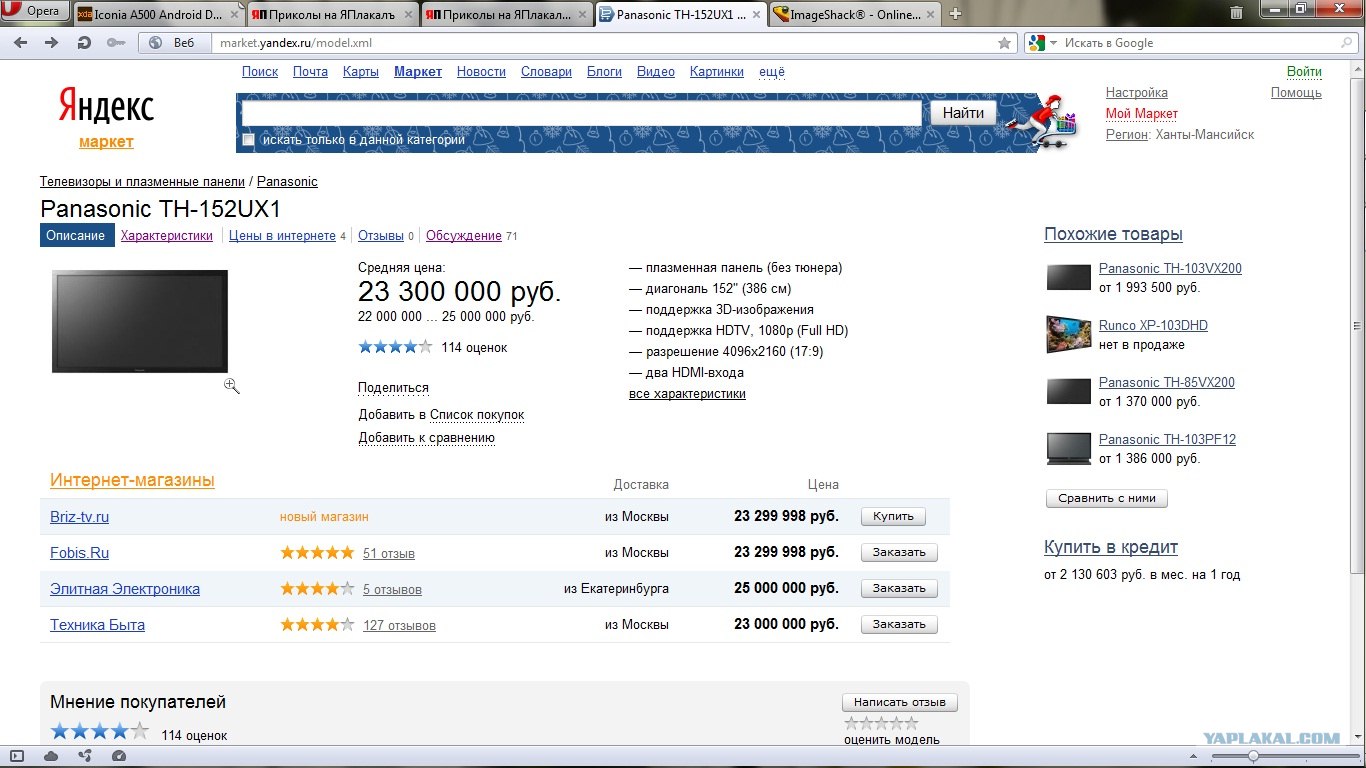The image size is (1366, 768).
Task: Close the ImageShack tab
Action: [x=929, y=14]
